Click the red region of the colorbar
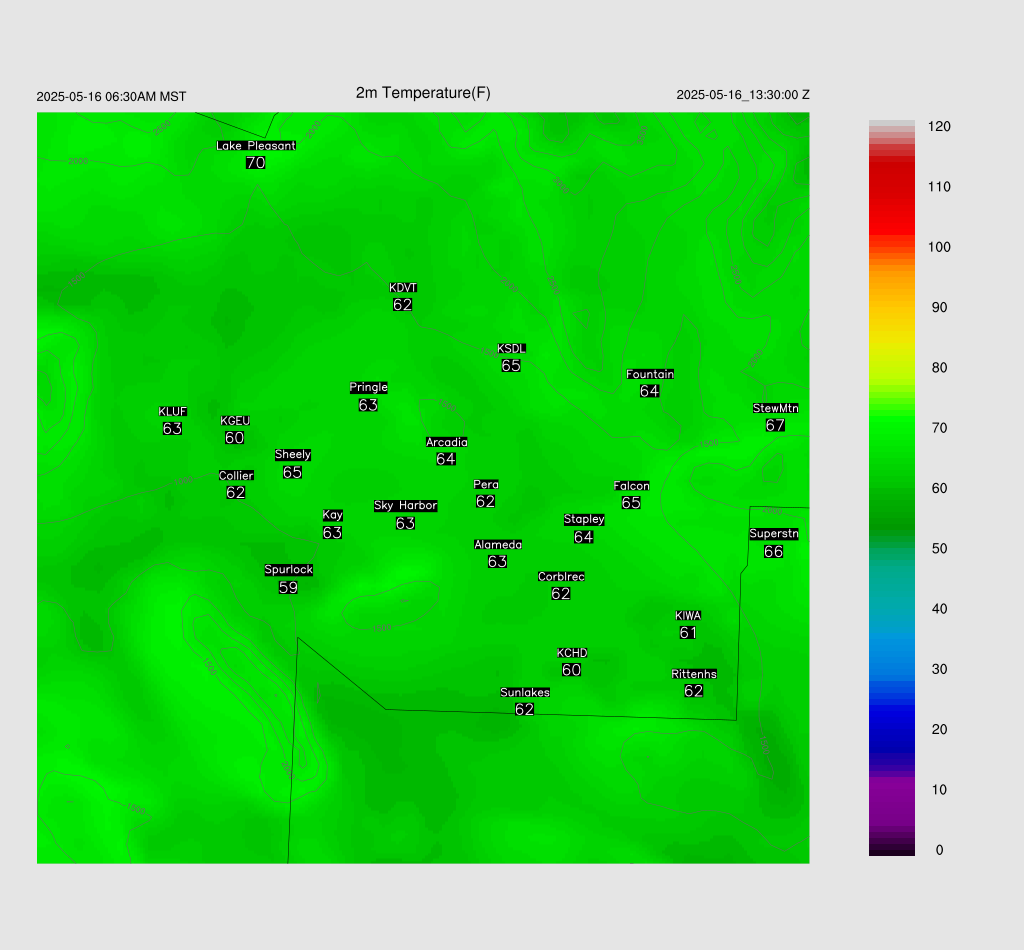Screen dimensions: 1024x950 point(891,196)
